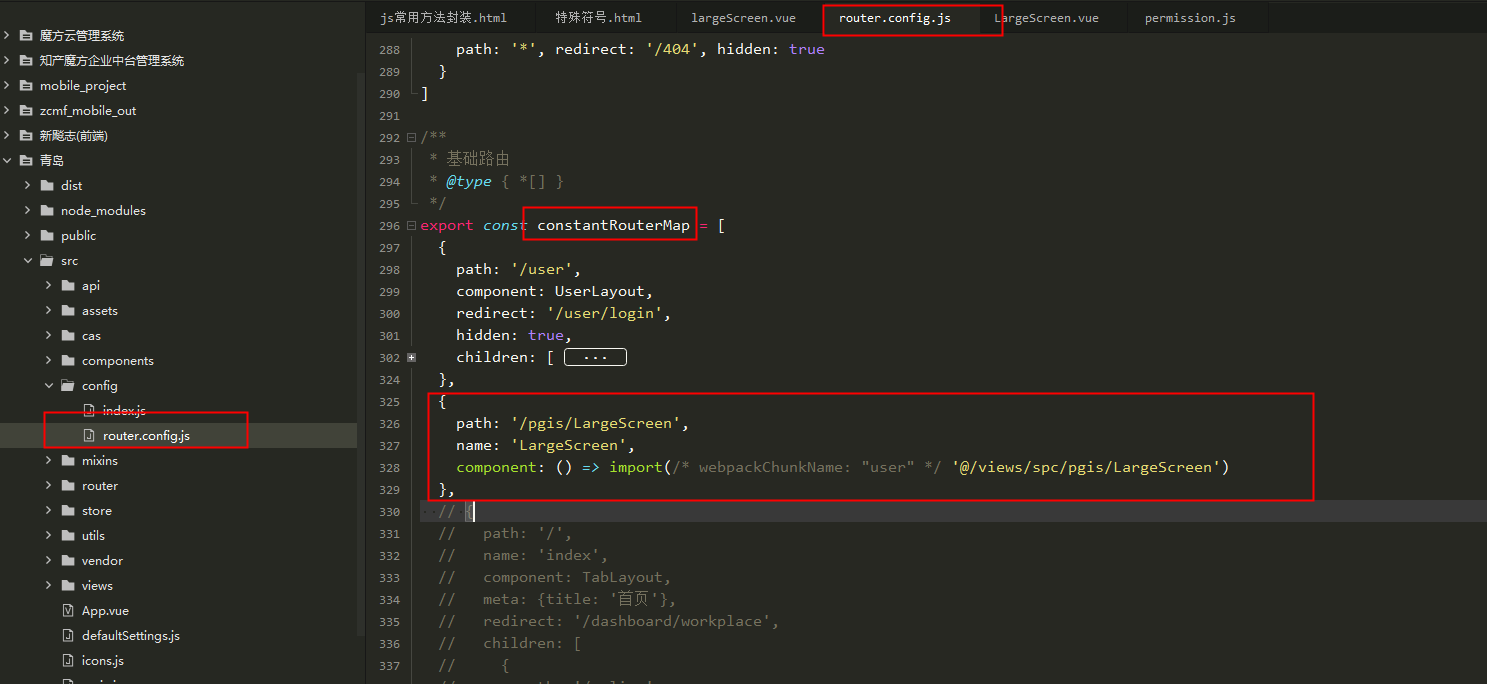Expand the router folder arrow
Image resolution: width=1487 pixels, height=684 pixels.
pos(49,485)
